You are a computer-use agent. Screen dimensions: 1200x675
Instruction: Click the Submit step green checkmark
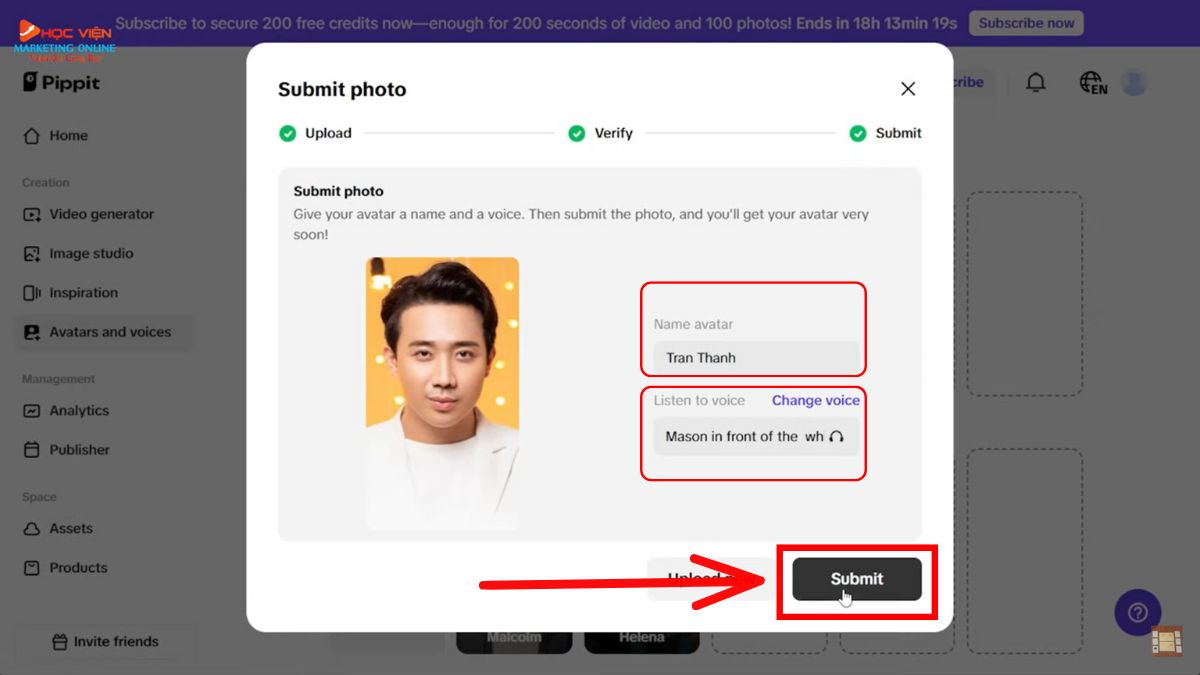[858, 133]
